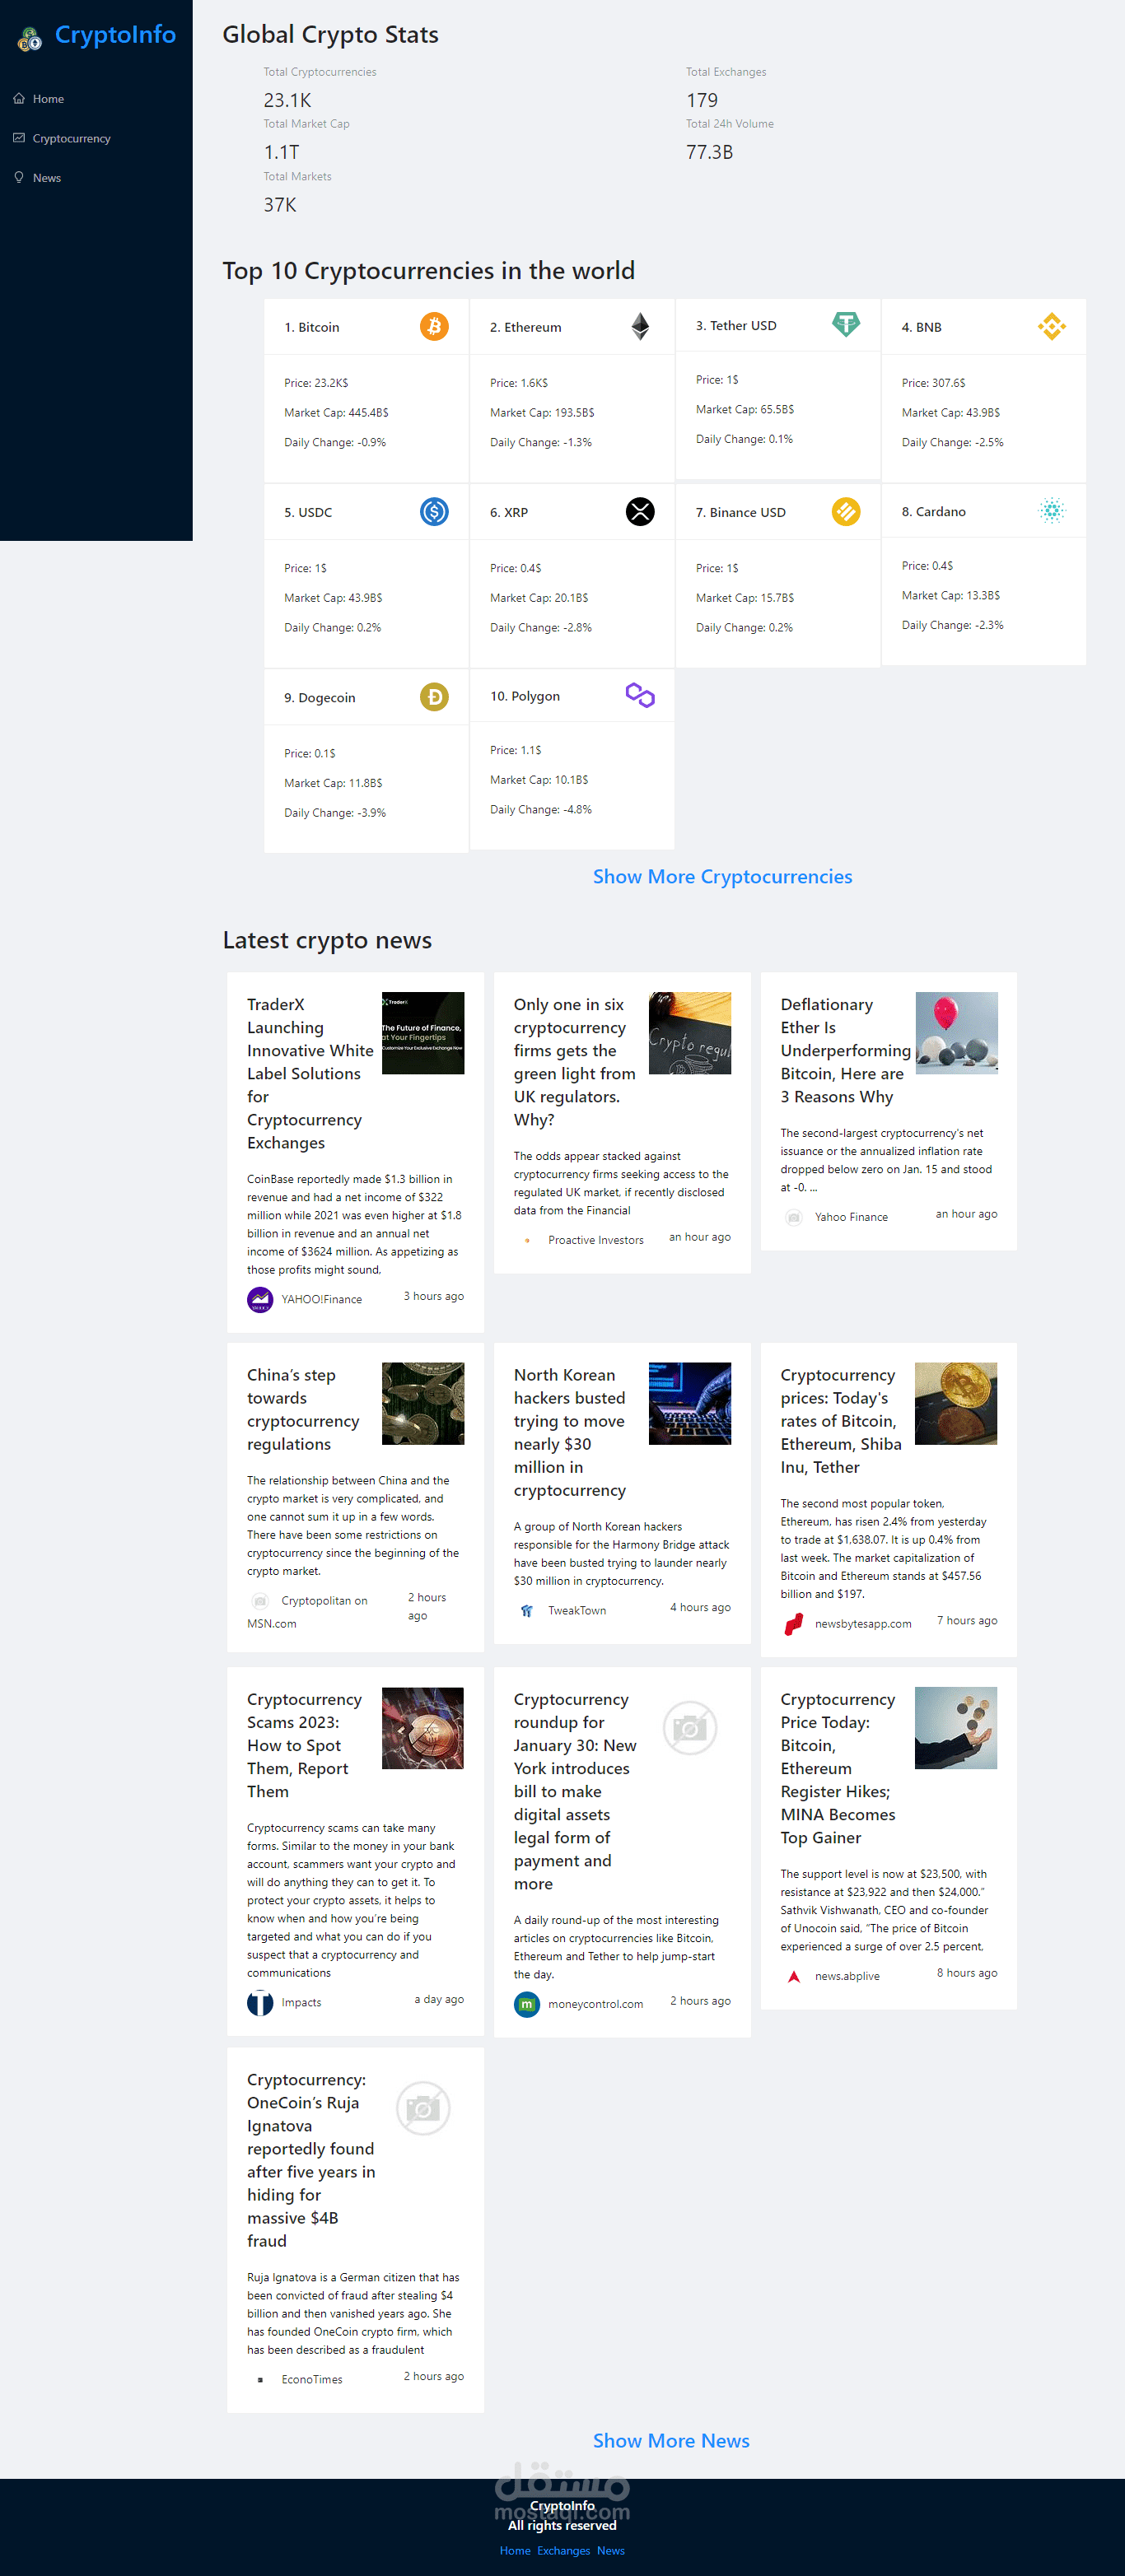This screenshot has height=2576, width=1125.
Task: Open the North Korean hackers thumbnail
Action: click(690, 1403)
